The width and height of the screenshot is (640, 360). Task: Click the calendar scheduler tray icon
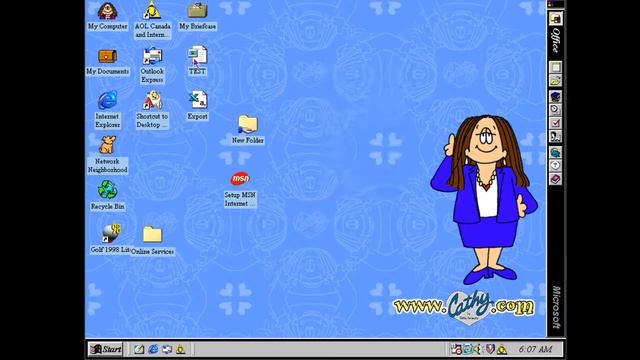456,349
